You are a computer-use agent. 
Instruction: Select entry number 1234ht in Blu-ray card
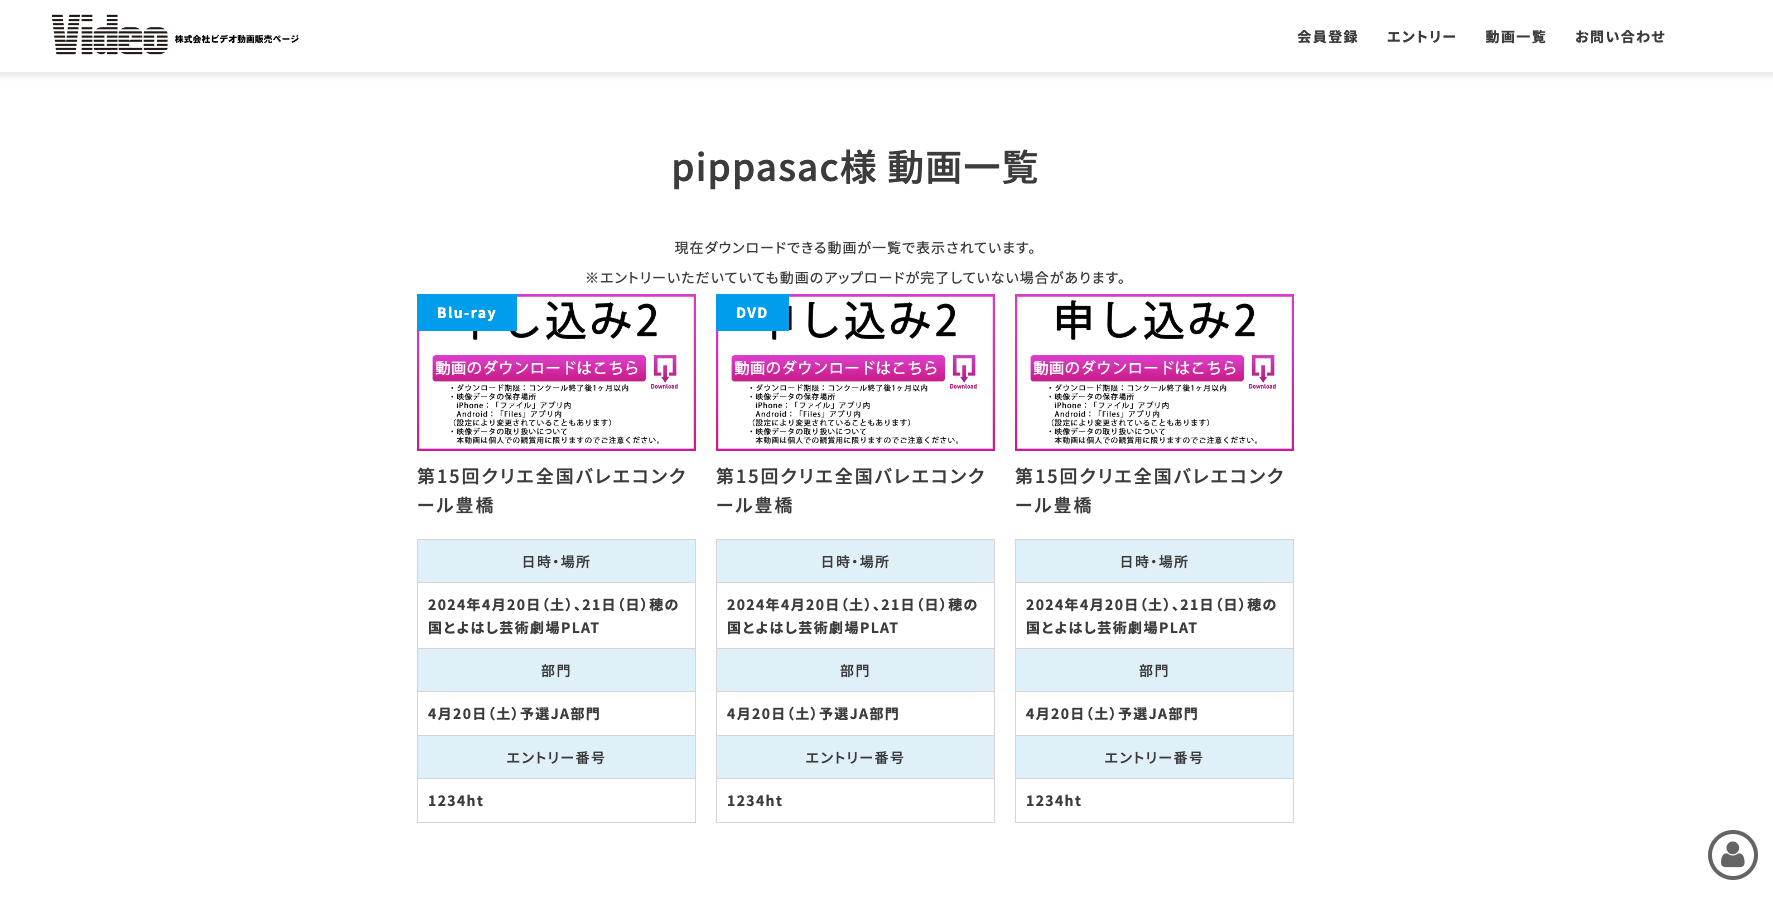[x=456, y=801]
